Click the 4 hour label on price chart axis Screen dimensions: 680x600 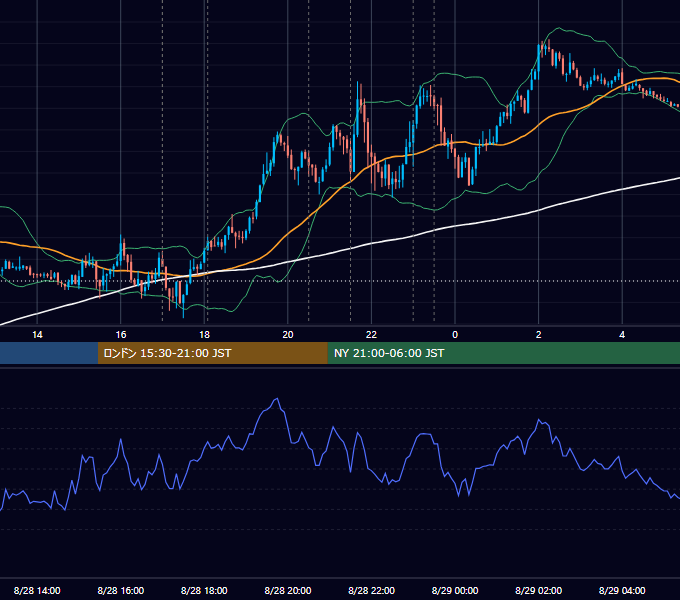tap(622, 335)
